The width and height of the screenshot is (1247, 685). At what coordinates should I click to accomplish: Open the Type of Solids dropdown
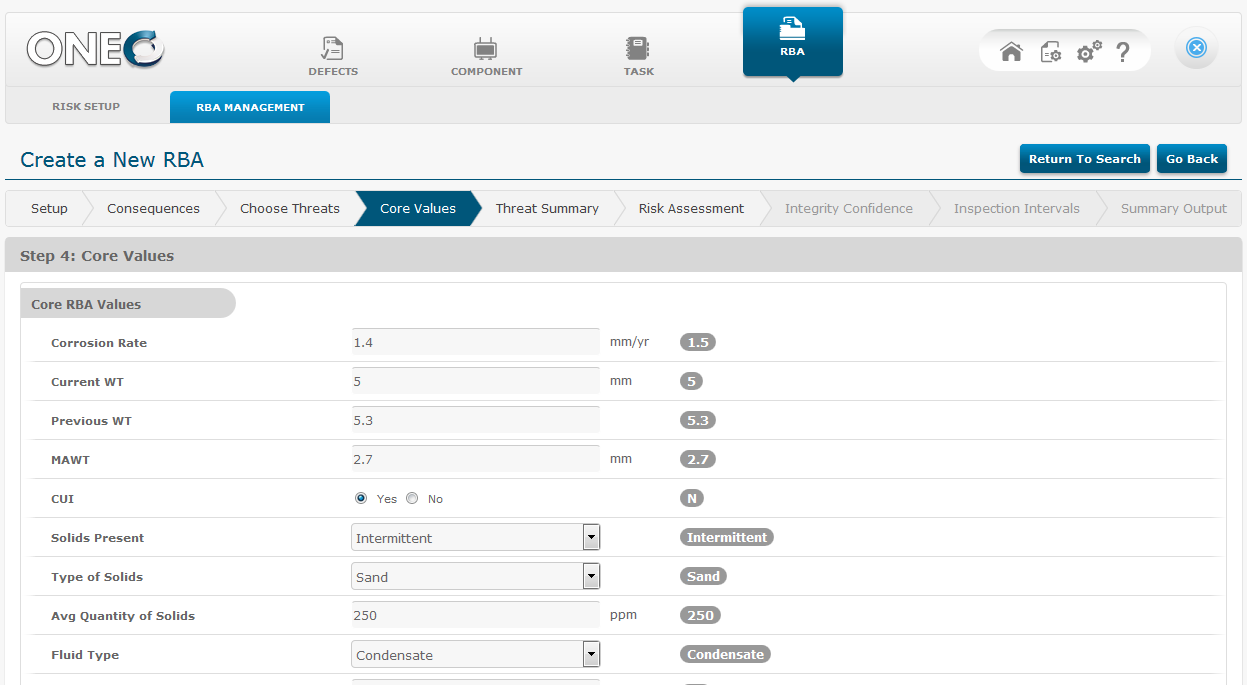click(x=591, y=577)
